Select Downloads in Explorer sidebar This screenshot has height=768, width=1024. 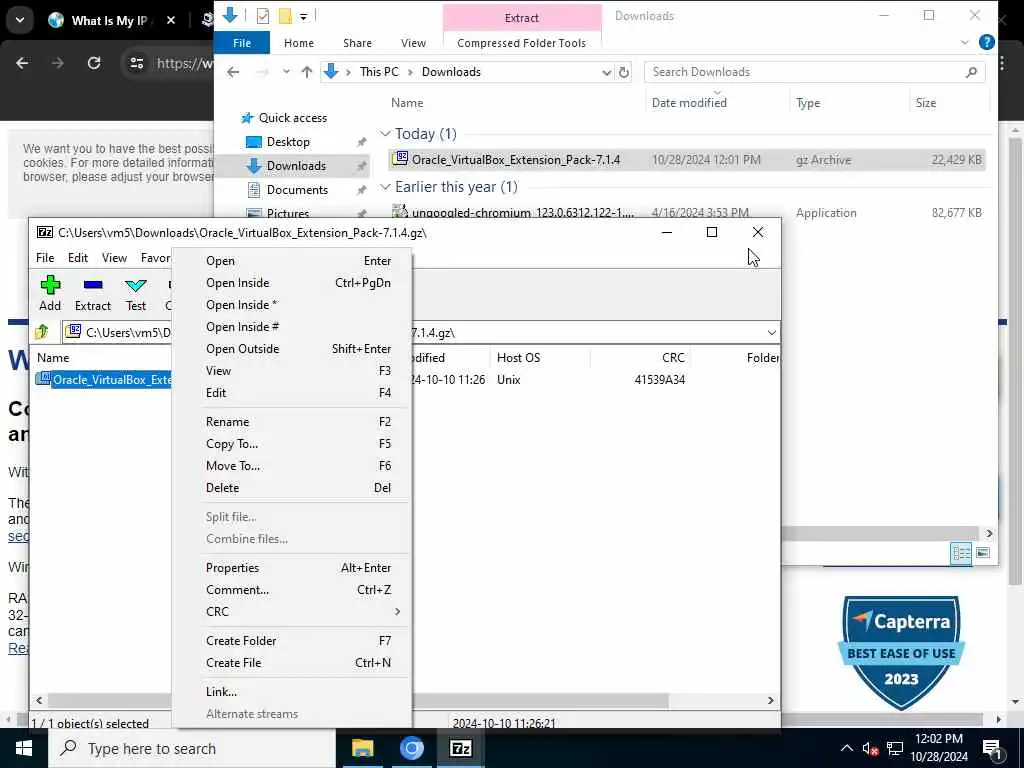click(x=296, y=166)
